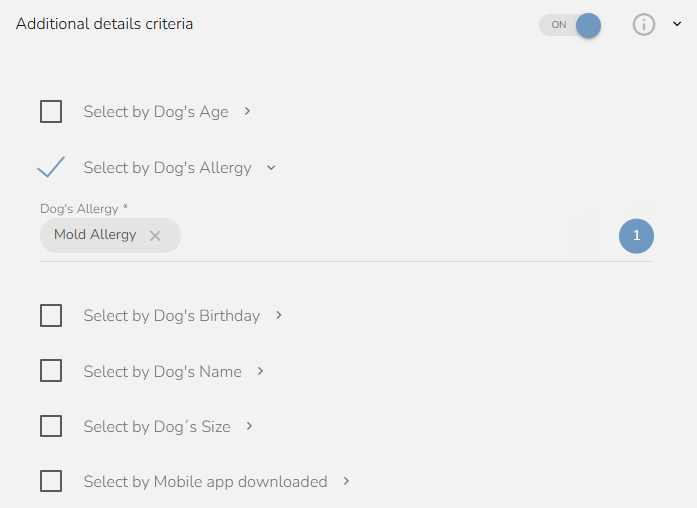Click the blue count badge showing 1
Image resolution: width=697 pixels, height=508 pixels.
pos(636,236)
